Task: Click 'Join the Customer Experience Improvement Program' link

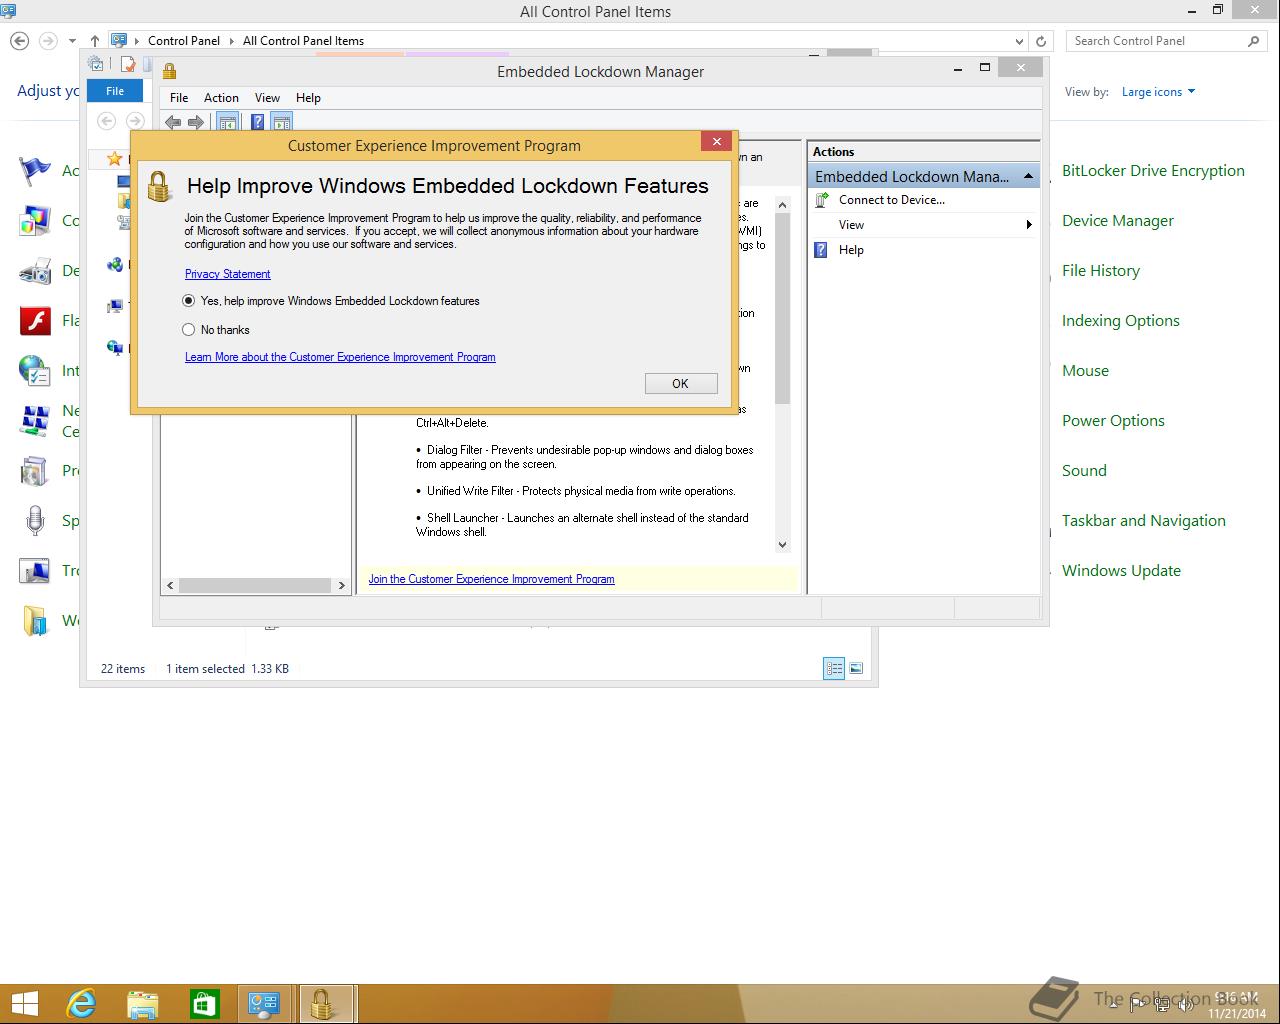Action: point(491,579)
